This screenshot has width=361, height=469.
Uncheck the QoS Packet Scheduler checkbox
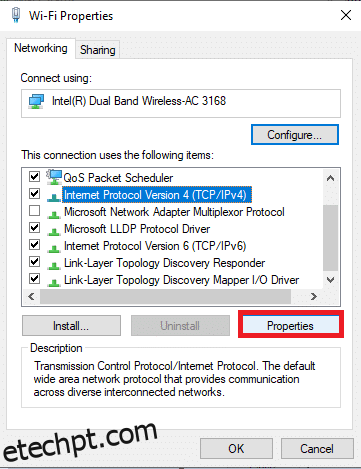click(x=35, y=177)
